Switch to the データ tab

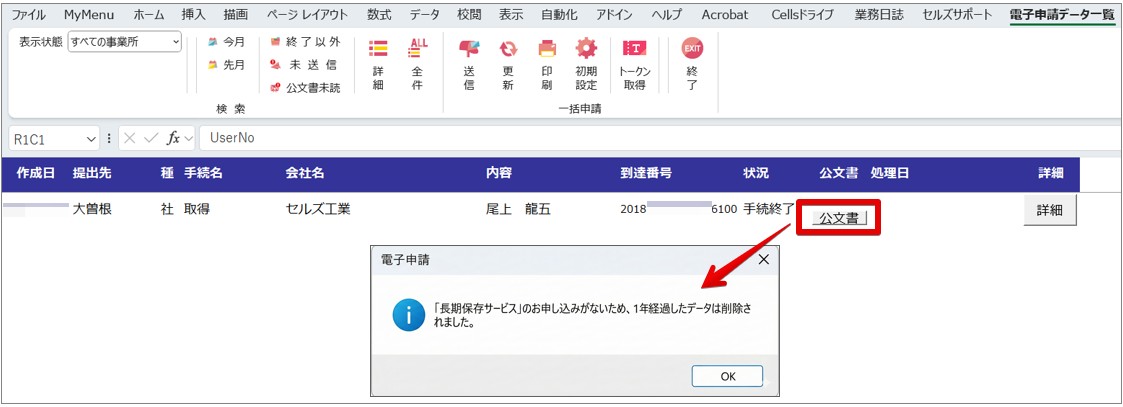pyautogui.click(x=425, y=14)
